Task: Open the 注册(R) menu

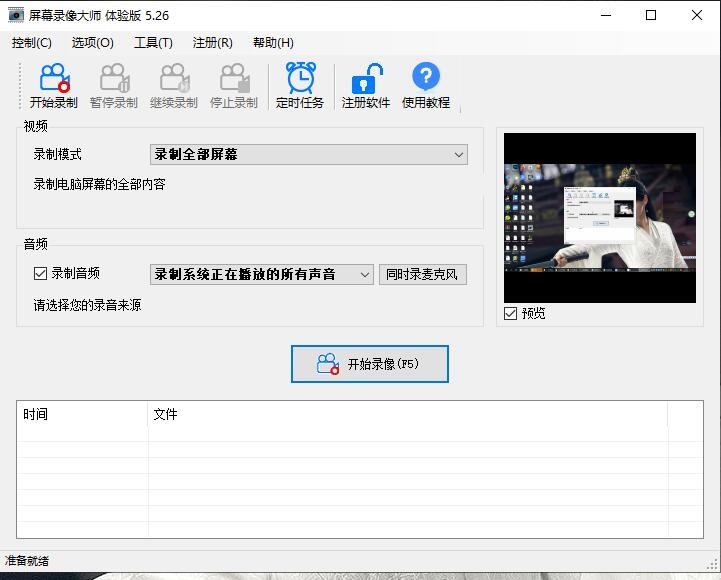Action: (x=212, y=43)
